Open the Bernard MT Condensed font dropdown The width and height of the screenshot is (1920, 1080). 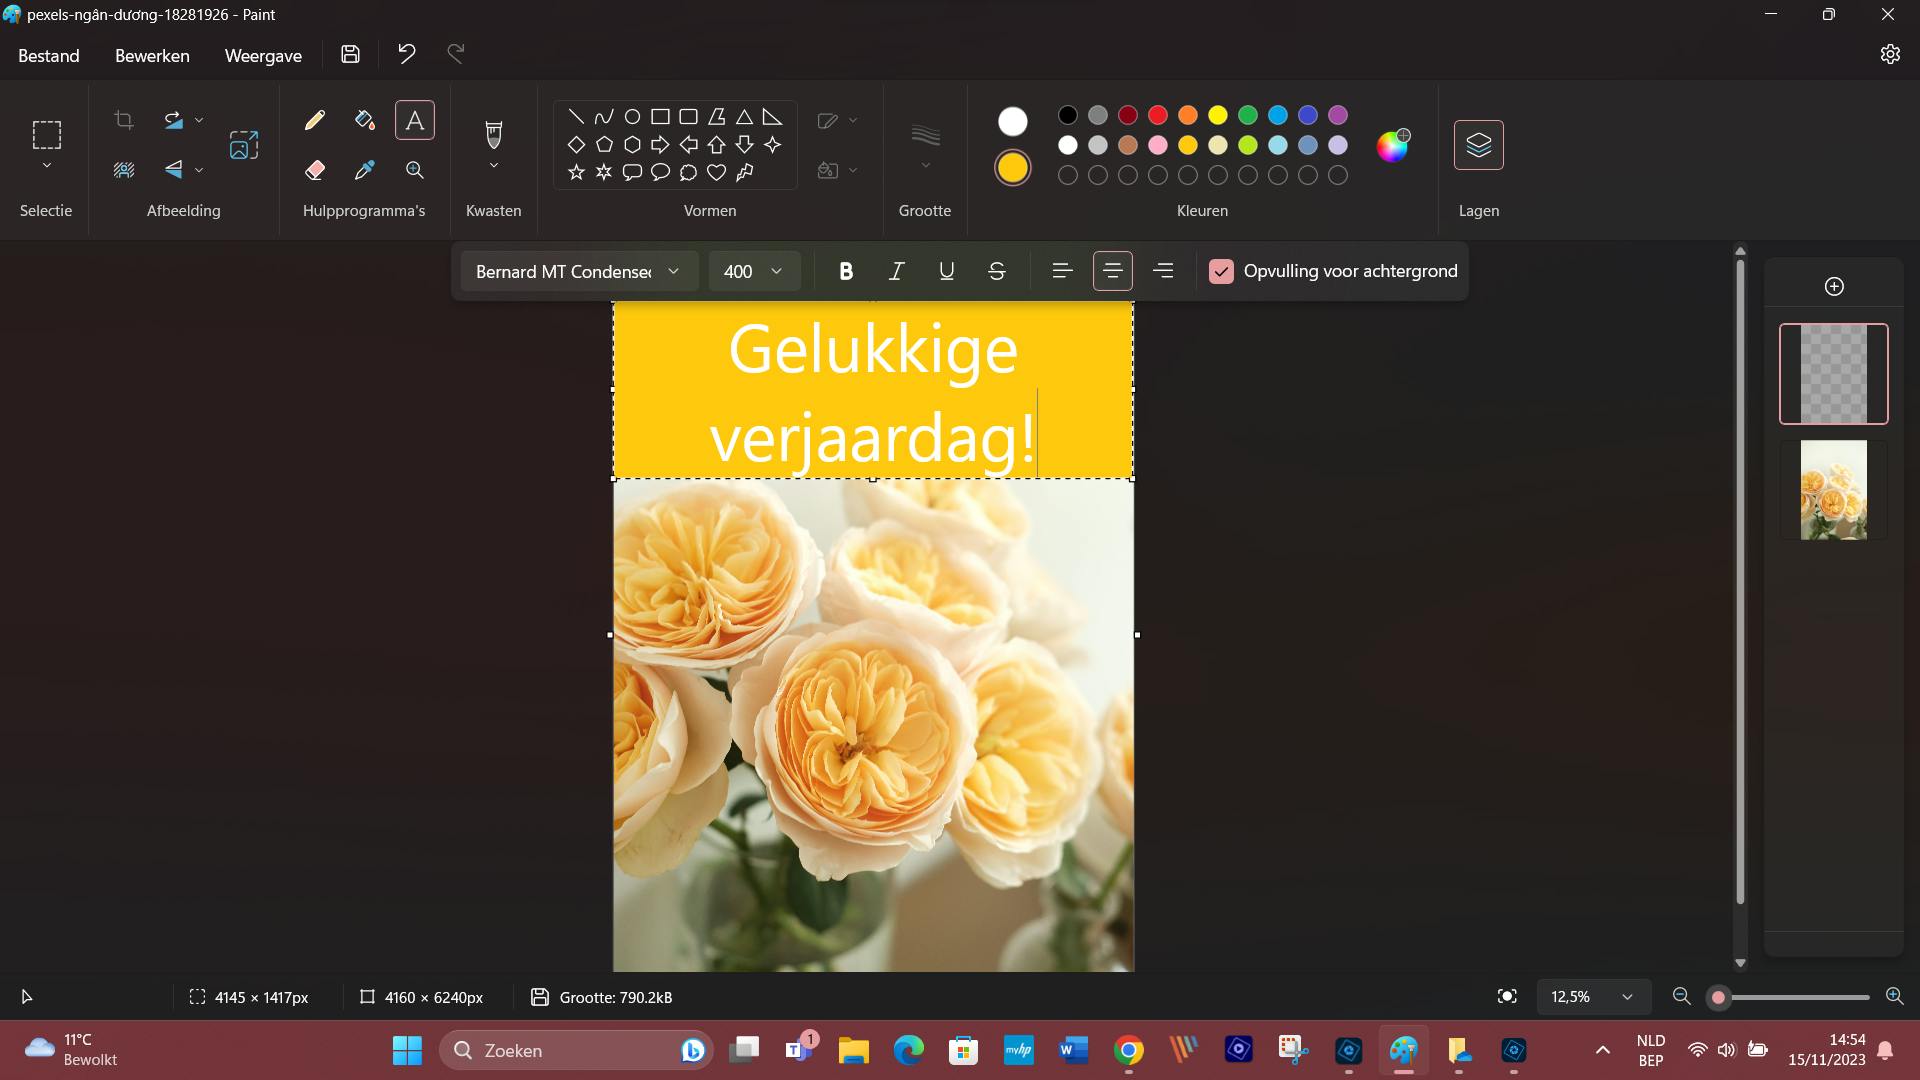tap(579, 271)
